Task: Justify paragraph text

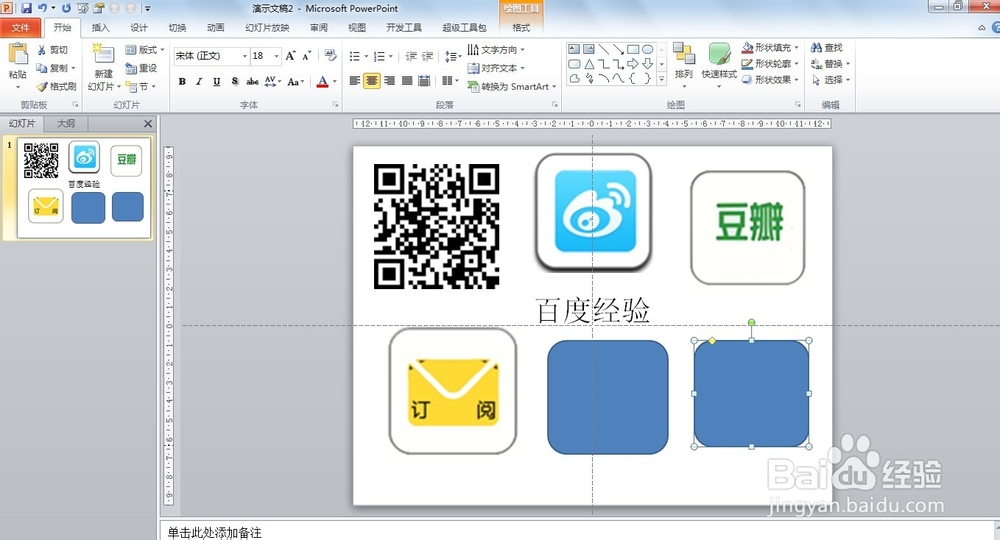Action: click(x=407, y=81)
